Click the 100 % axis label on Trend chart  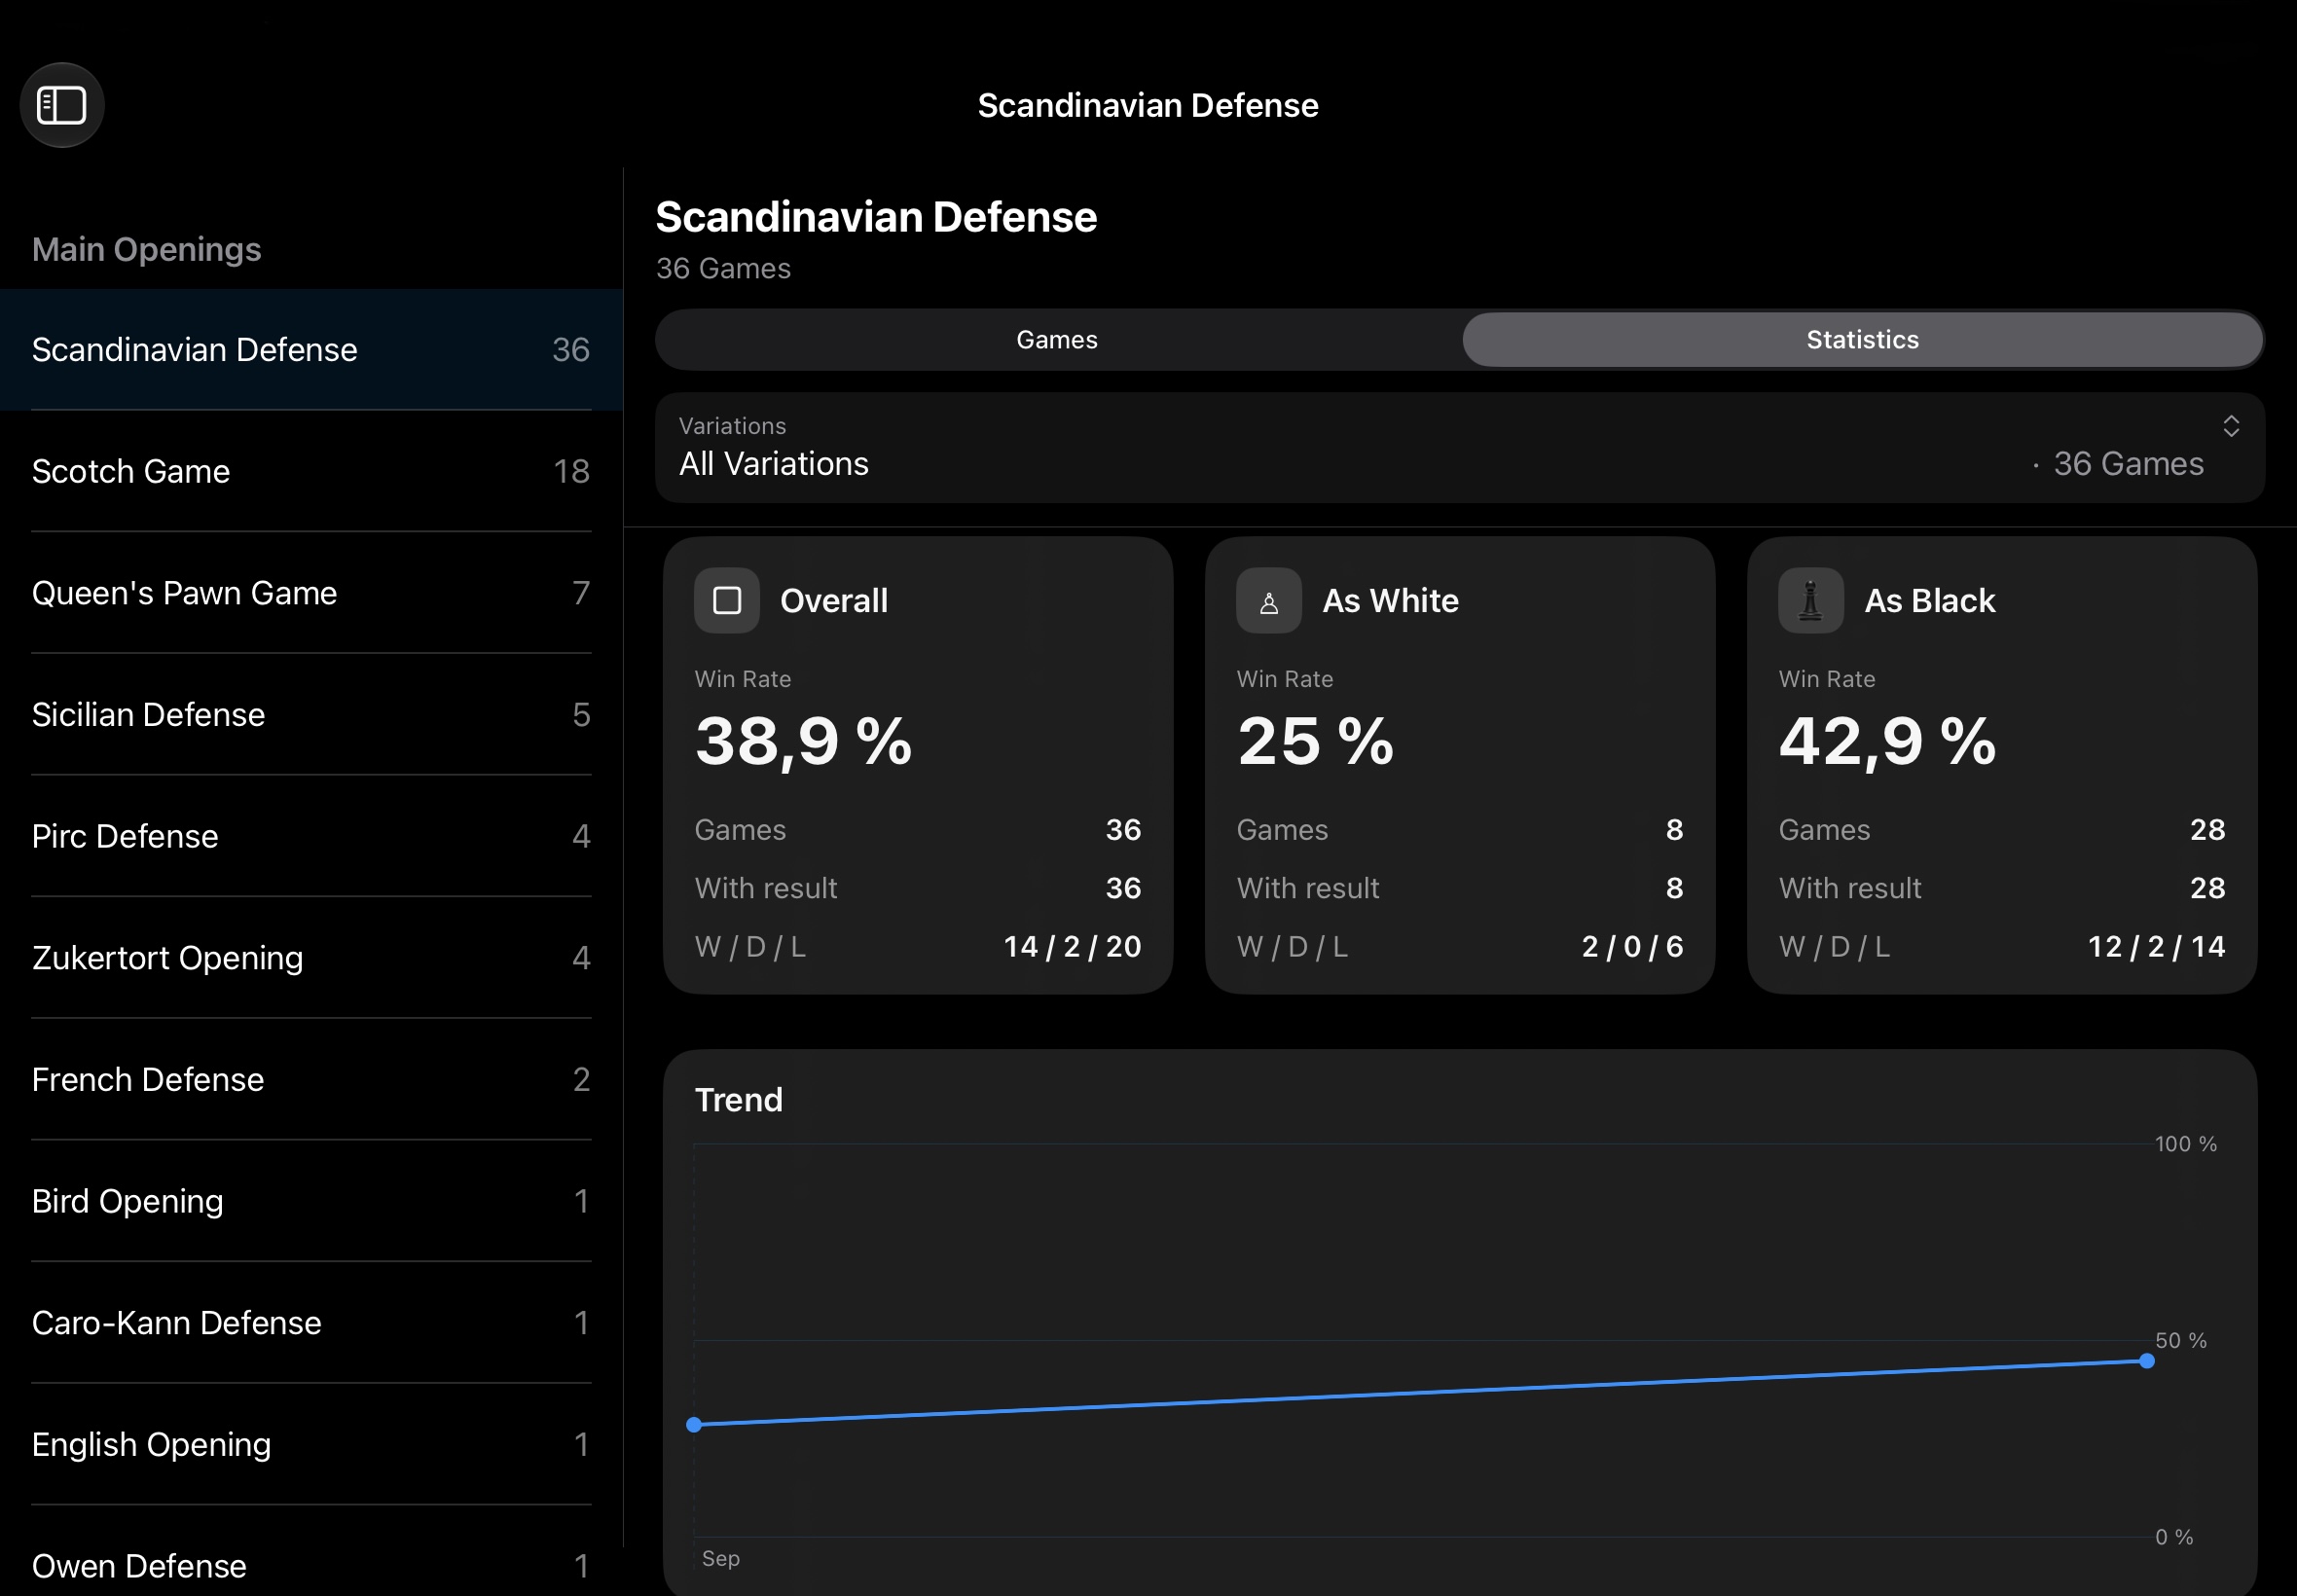pos(2186,1144)
